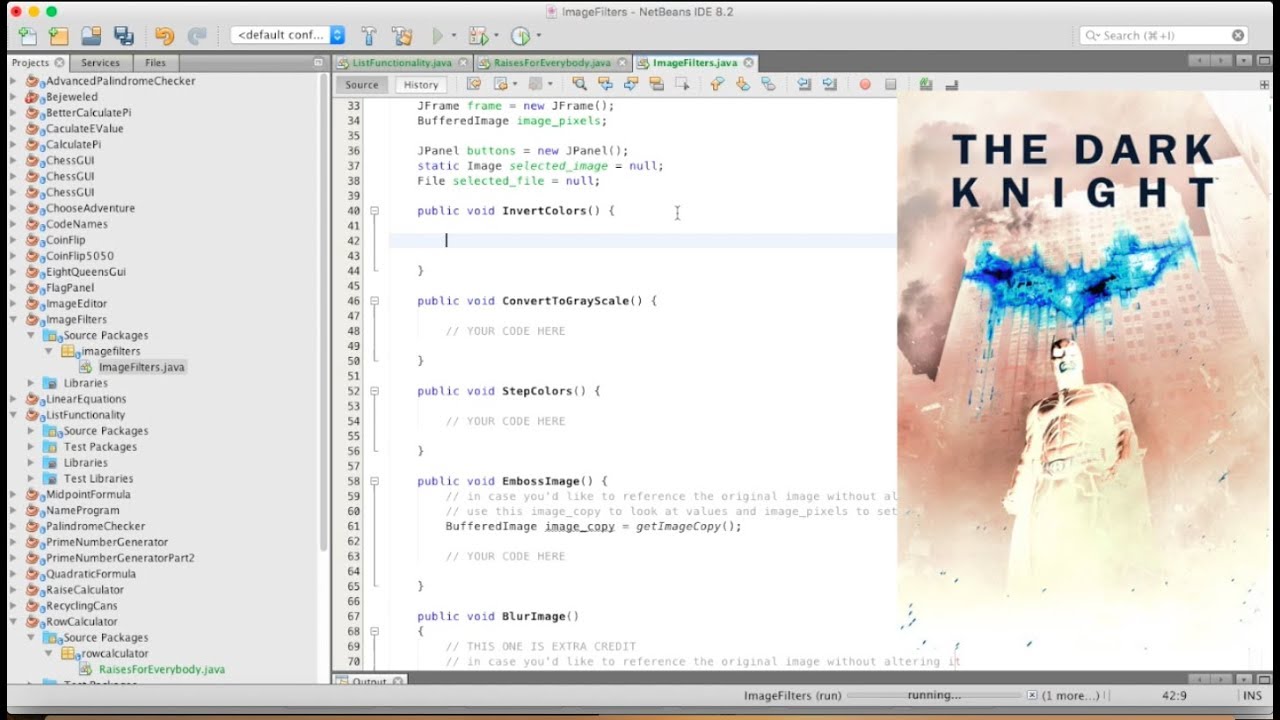Select RaisesForEverybody.java in project tree
This screenshot has width=1280, height=720.
click(x=162, y=669)
